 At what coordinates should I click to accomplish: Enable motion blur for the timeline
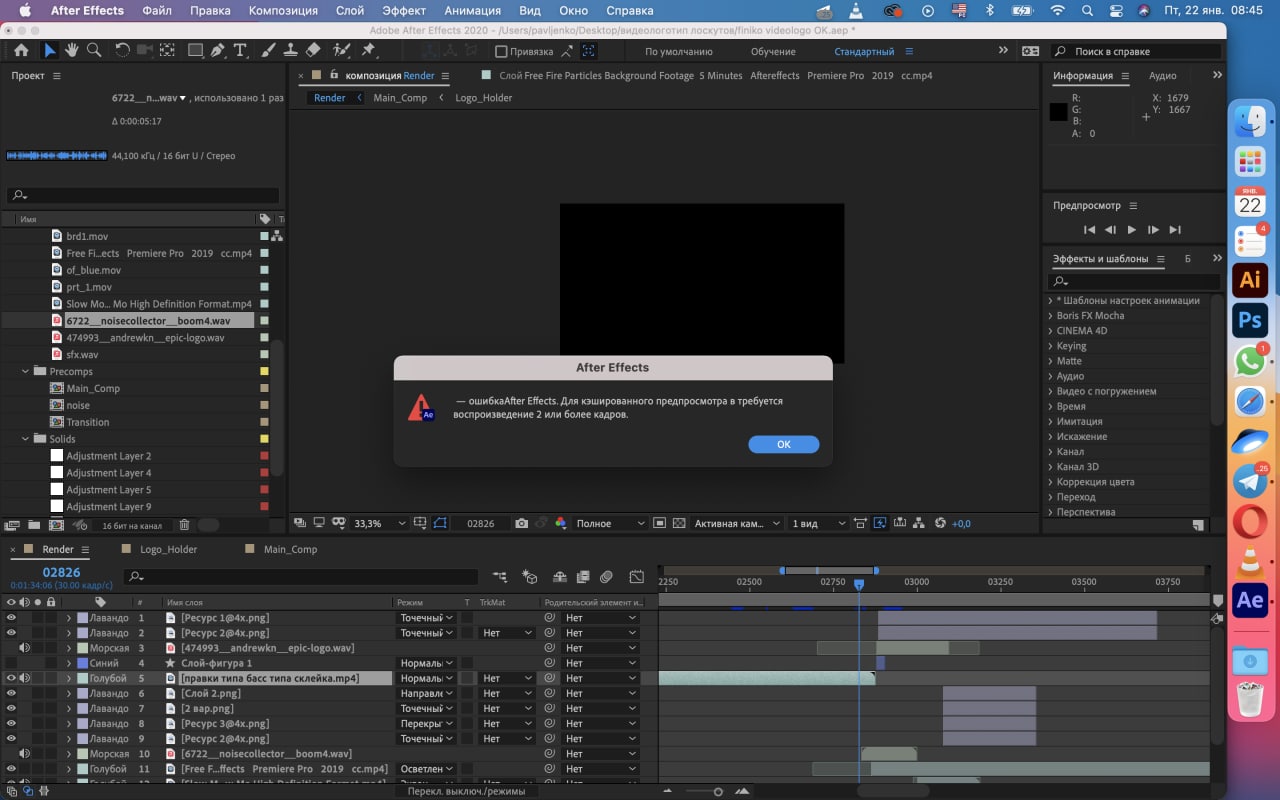606,577
